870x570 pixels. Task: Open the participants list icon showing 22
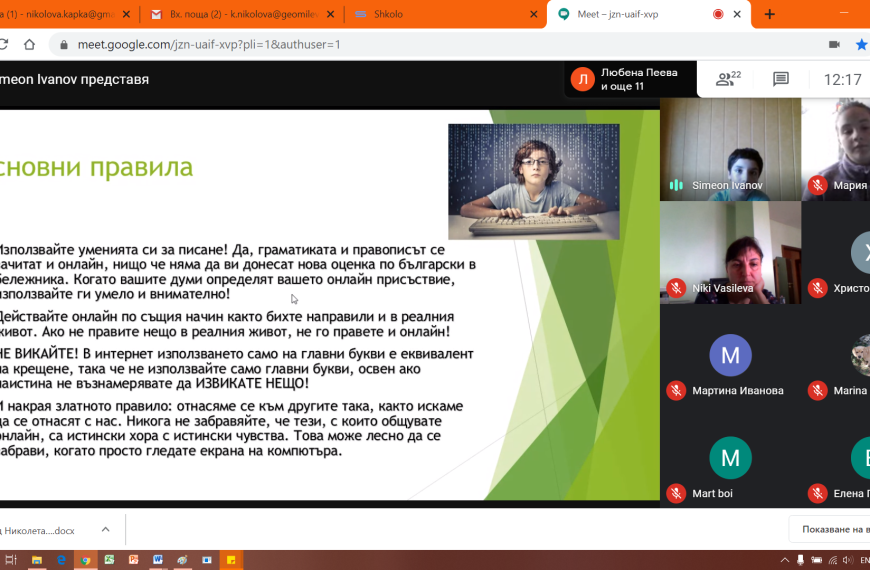[x=728, y=79]
